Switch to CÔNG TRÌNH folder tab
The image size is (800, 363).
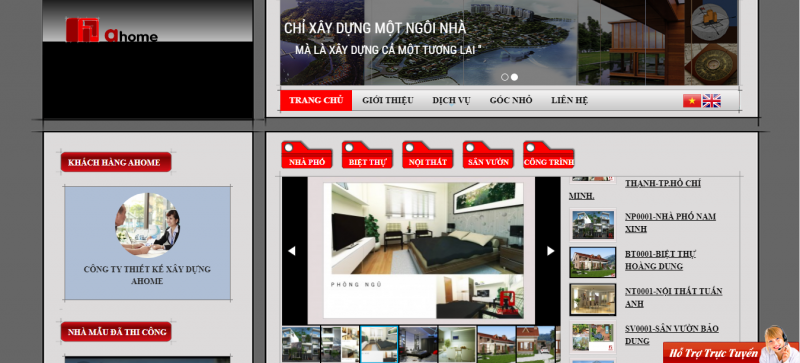[548, 155]
